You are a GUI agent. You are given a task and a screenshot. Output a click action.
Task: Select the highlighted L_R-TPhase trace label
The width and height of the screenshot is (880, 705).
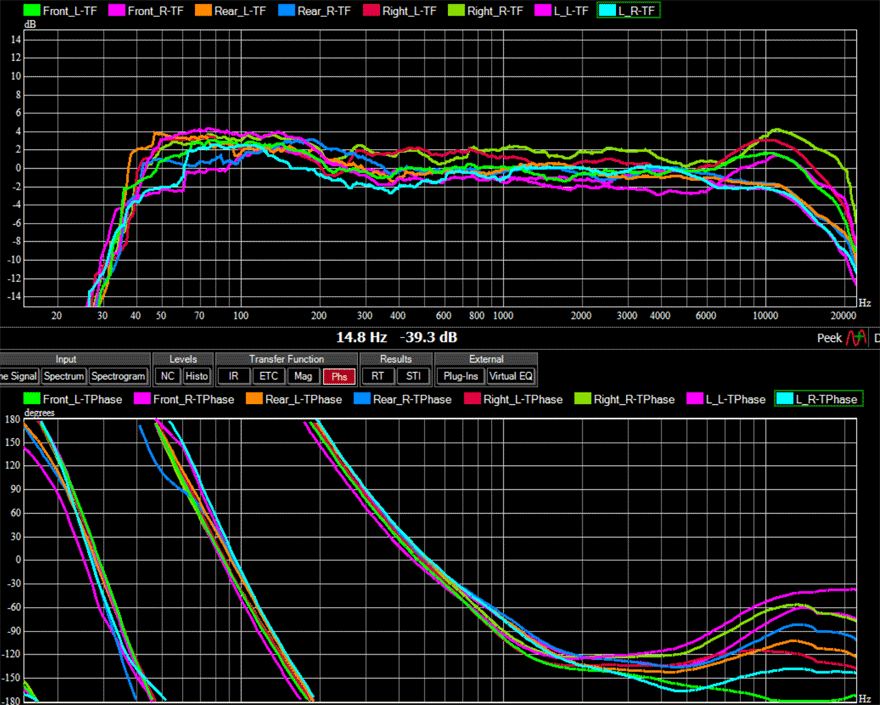point(826,400)
